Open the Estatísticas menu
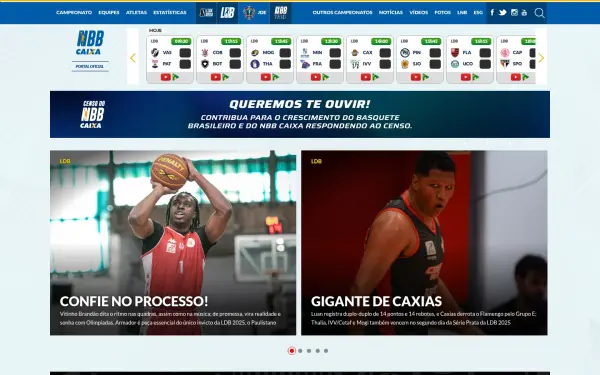Image resolution: width=600 pixels, height=375 pixels. [x=170, y=13]
